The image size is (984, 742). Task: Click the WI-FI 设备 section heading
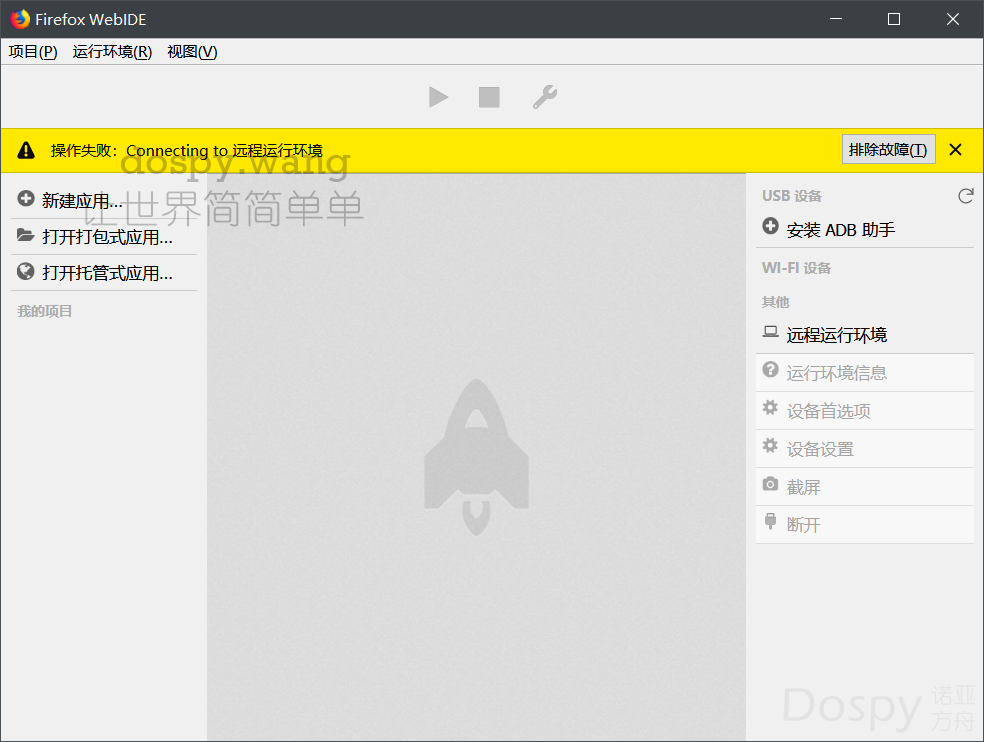(796, 268)
